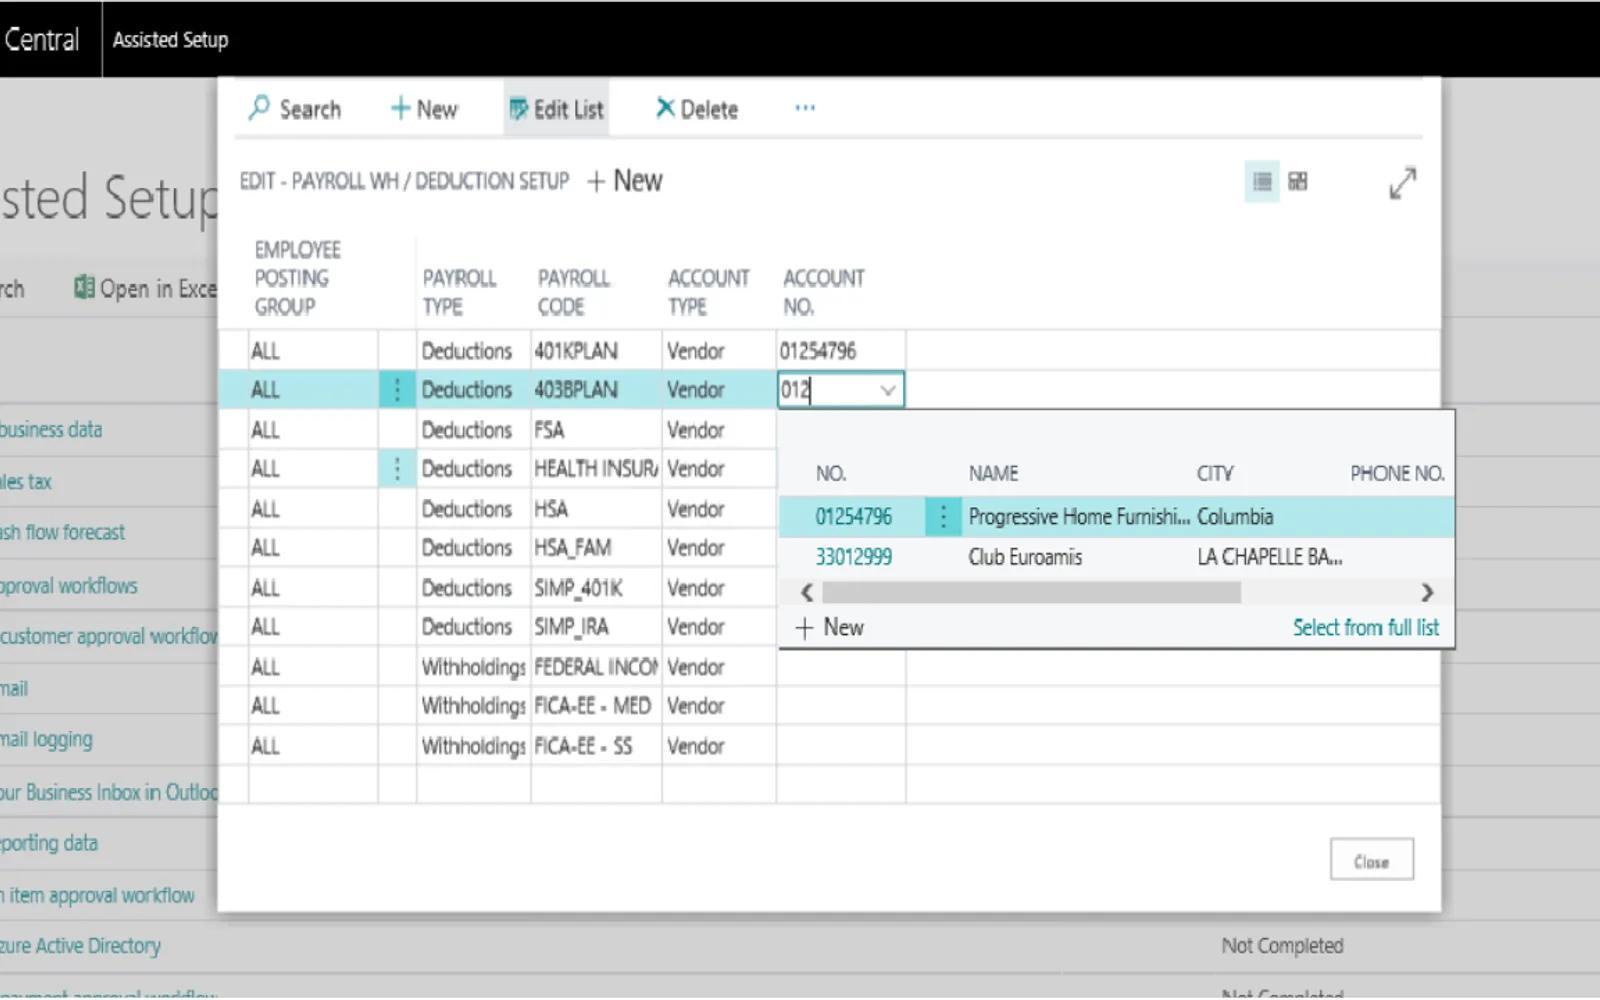
Task: Click Open in Excel in background page
Action: (x=146, y=289)
